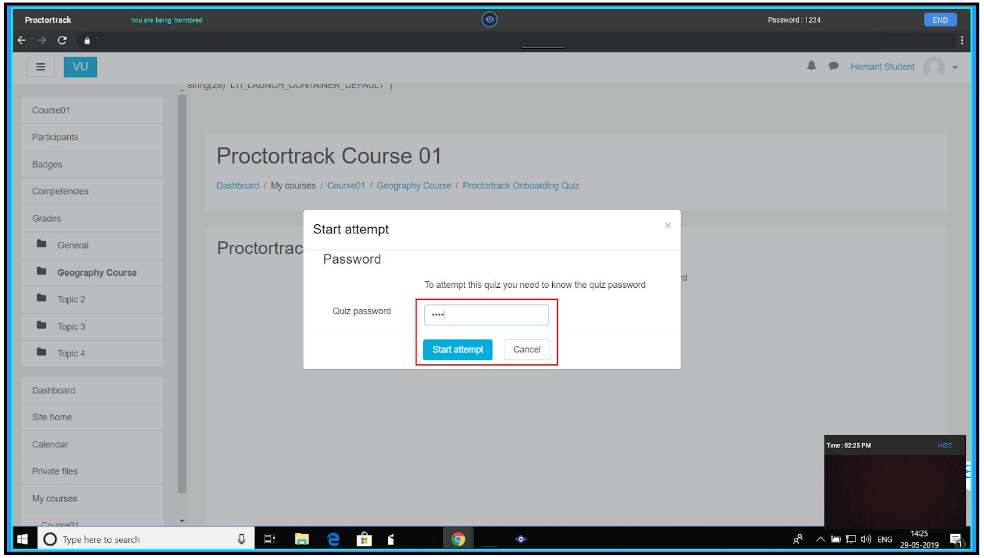Open Geography Course section folder
This screenshot has width=984, height=558.
[92, 272]
